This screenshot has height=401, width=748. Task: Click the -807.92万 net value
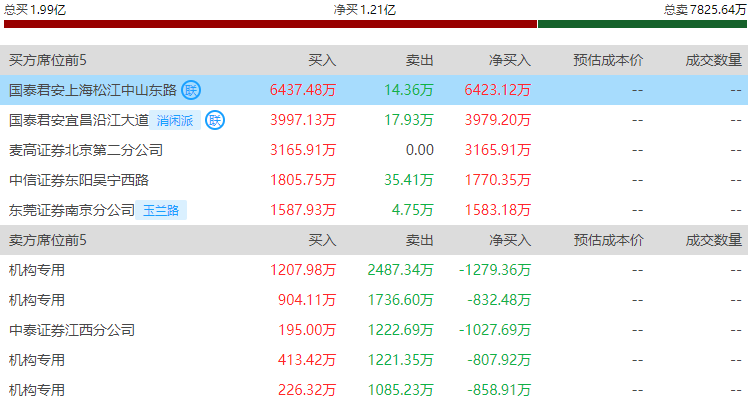[x=499, y=360]
